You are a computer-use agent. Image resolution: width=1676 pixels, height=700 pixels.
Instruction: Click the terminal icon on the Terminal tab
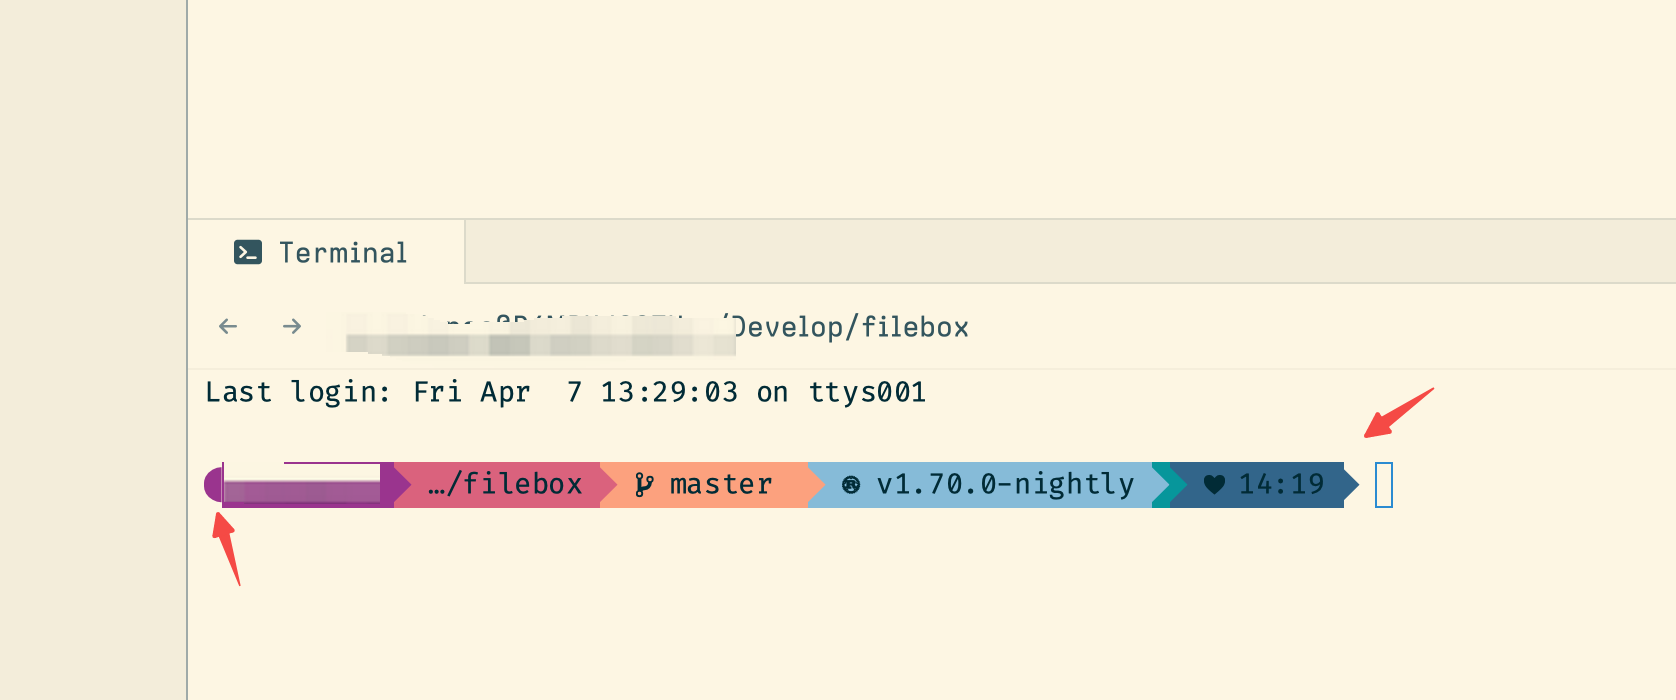pyautogui.click(x=249, y=253)
